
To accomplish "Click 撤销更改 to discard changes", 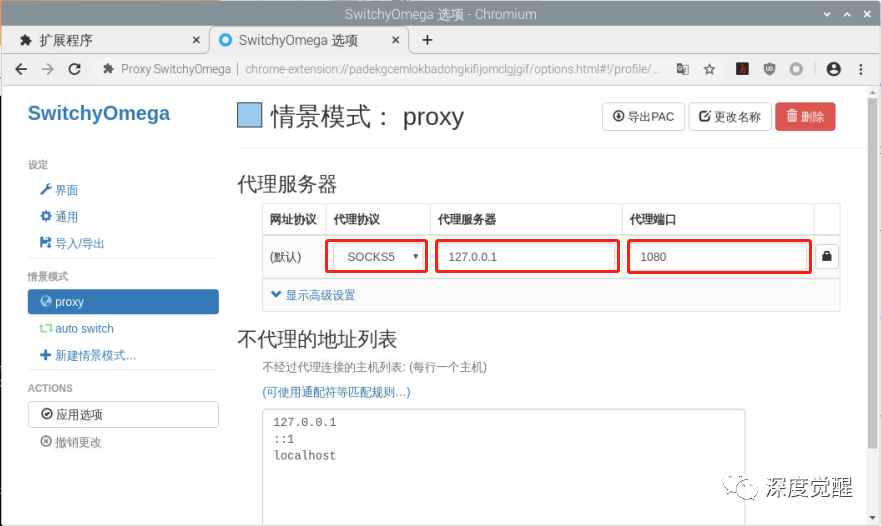I will (x=71, y=442).
